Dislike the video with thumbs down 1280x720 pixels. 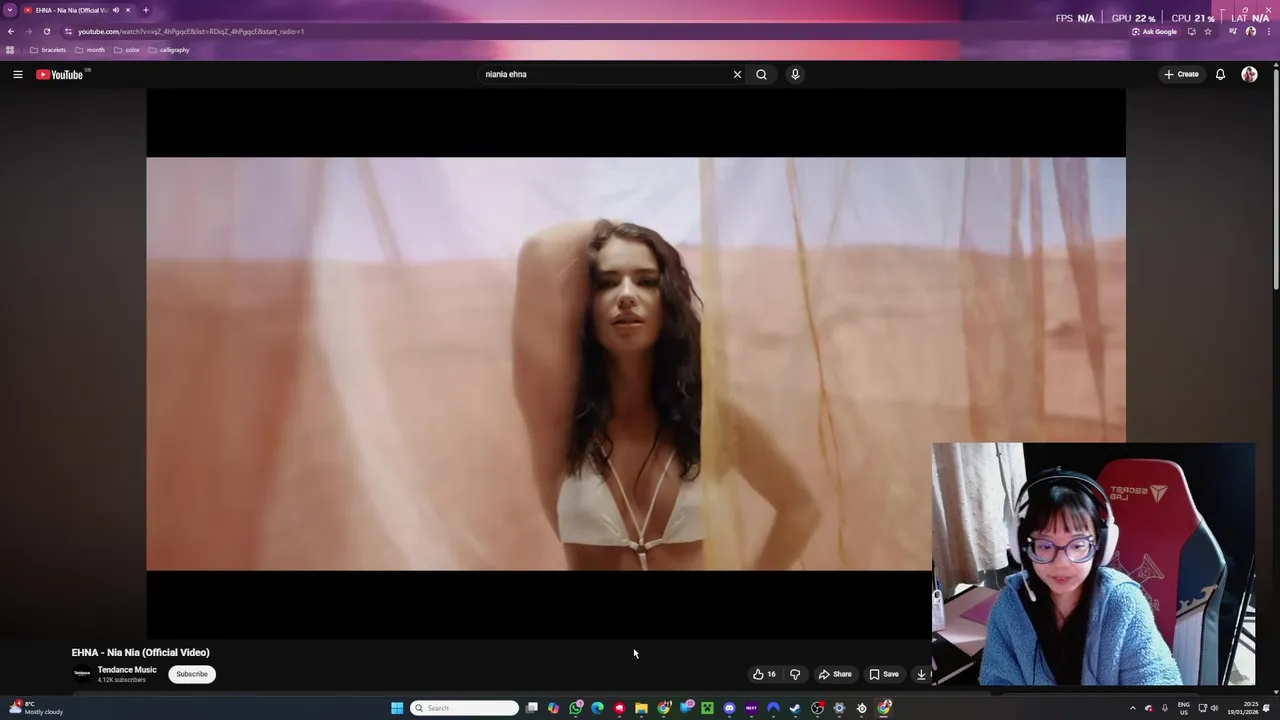(795, 674)
